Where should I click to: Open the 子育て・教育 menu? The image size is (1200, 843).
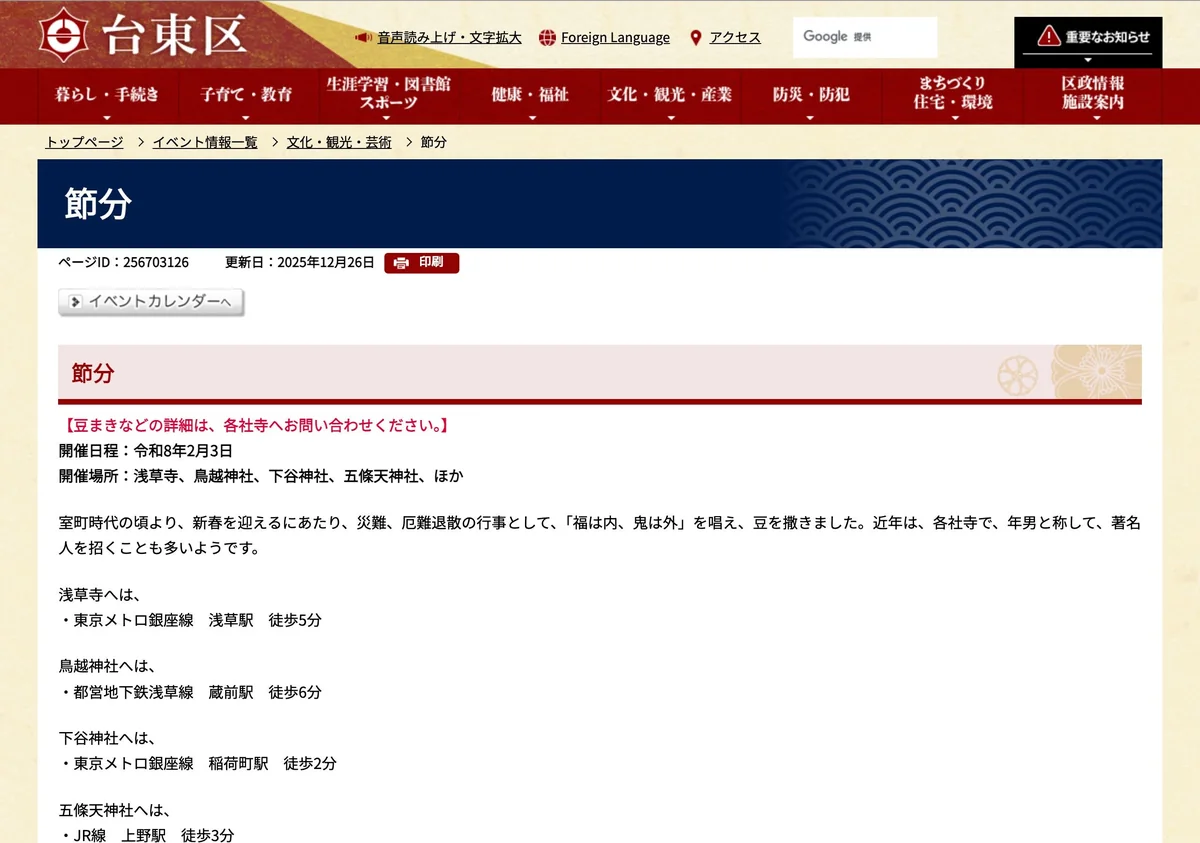tap(246, 96)
